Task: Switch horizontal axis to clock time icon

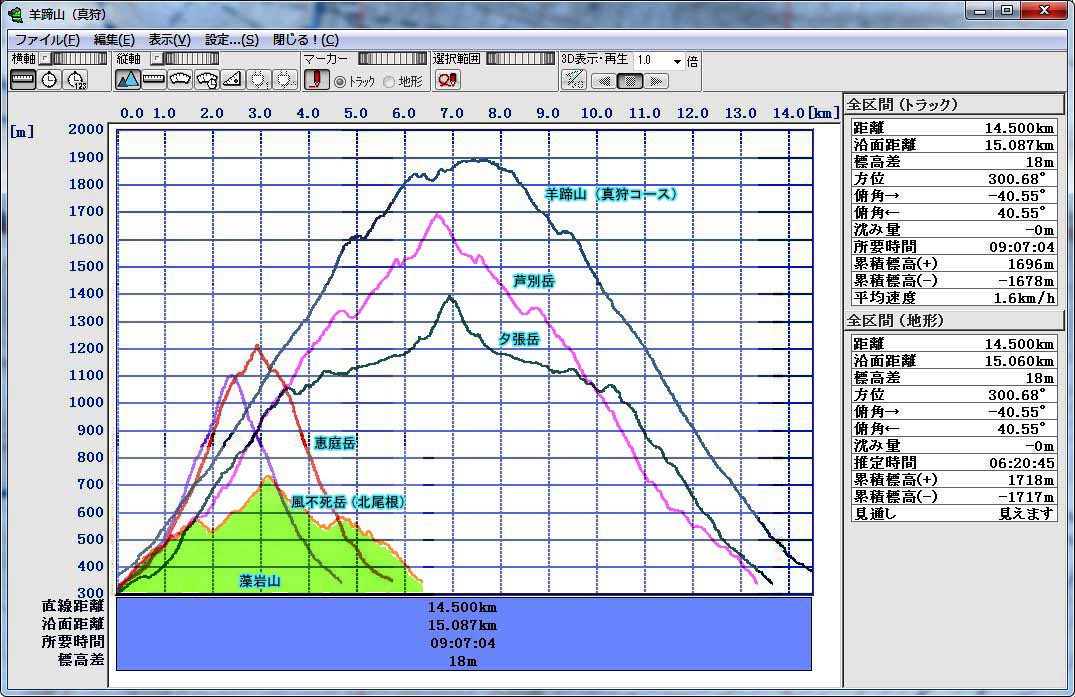Action: click(49, 80)
